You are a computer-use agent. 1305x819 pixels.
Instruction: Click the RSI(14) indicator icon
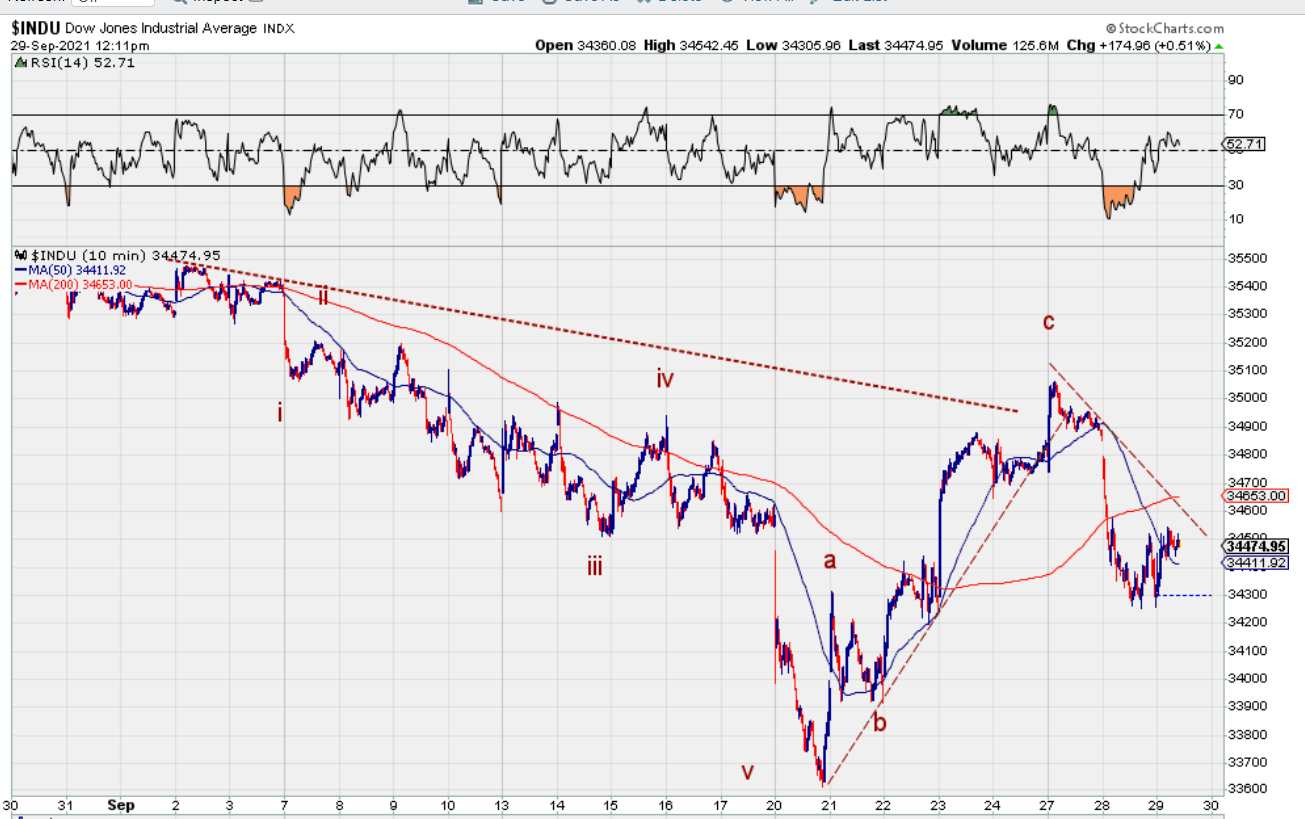(x=20, y=63)
